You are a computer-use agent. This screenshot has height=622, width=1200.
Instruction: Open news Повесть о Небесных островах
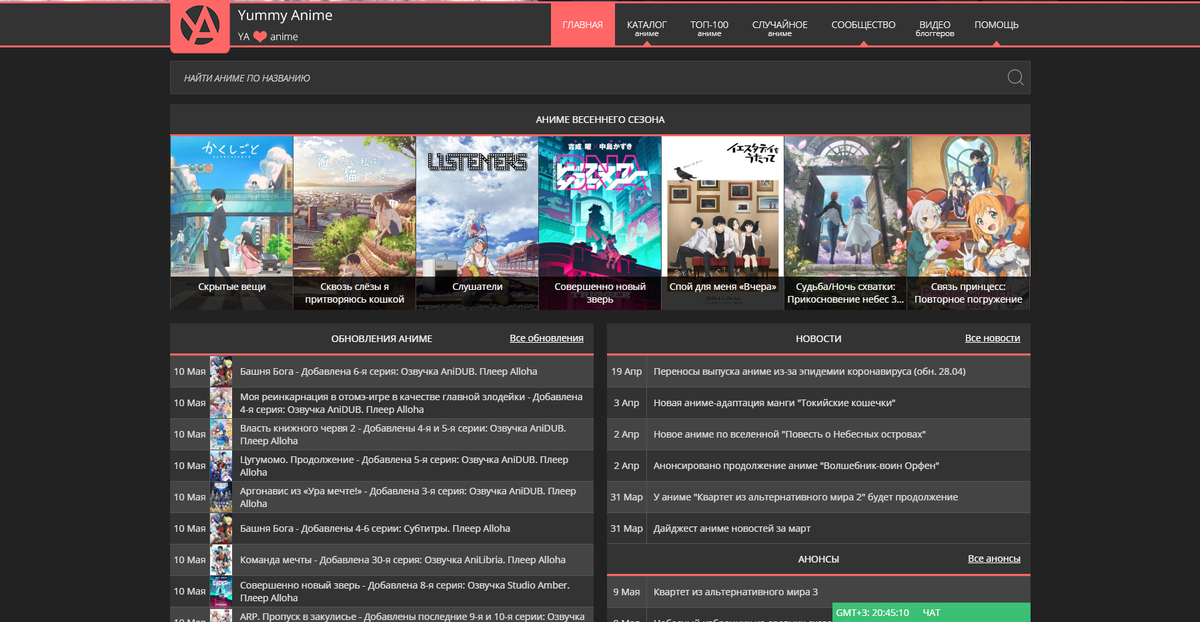point(789,434)
